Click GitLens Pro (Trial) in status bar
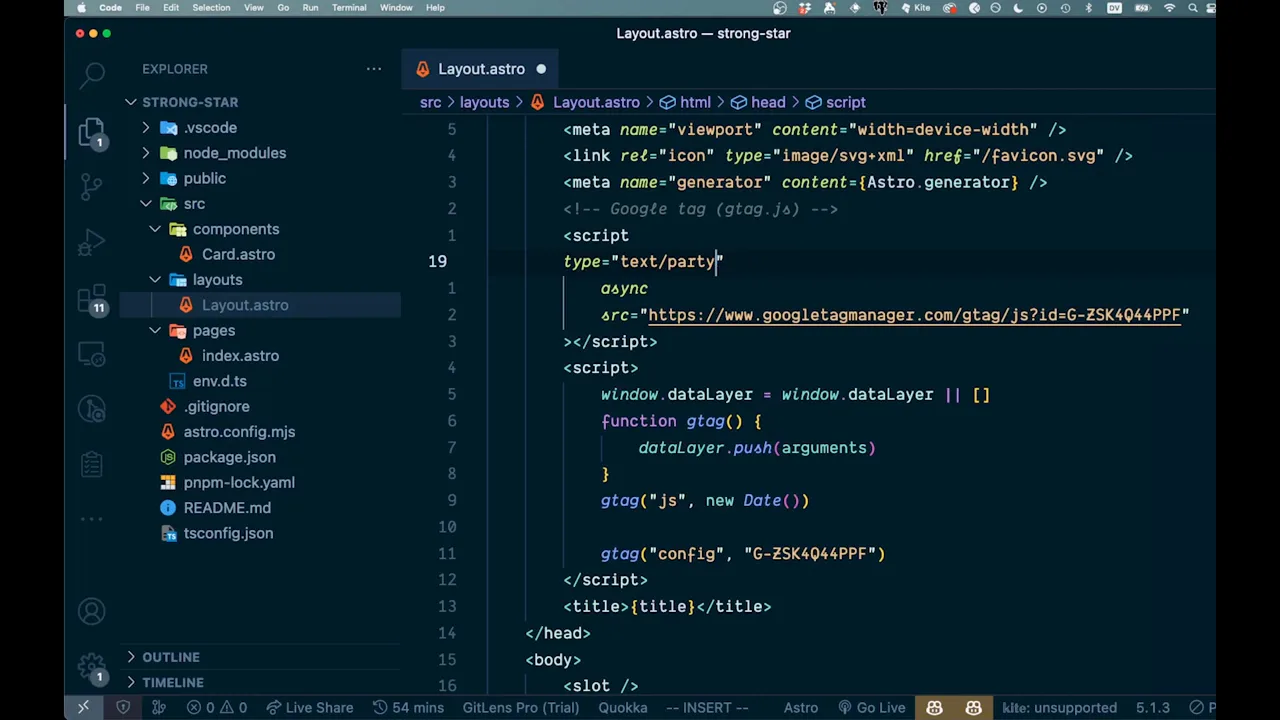Viewport: 1280px width, 720px height. point(521,708)
